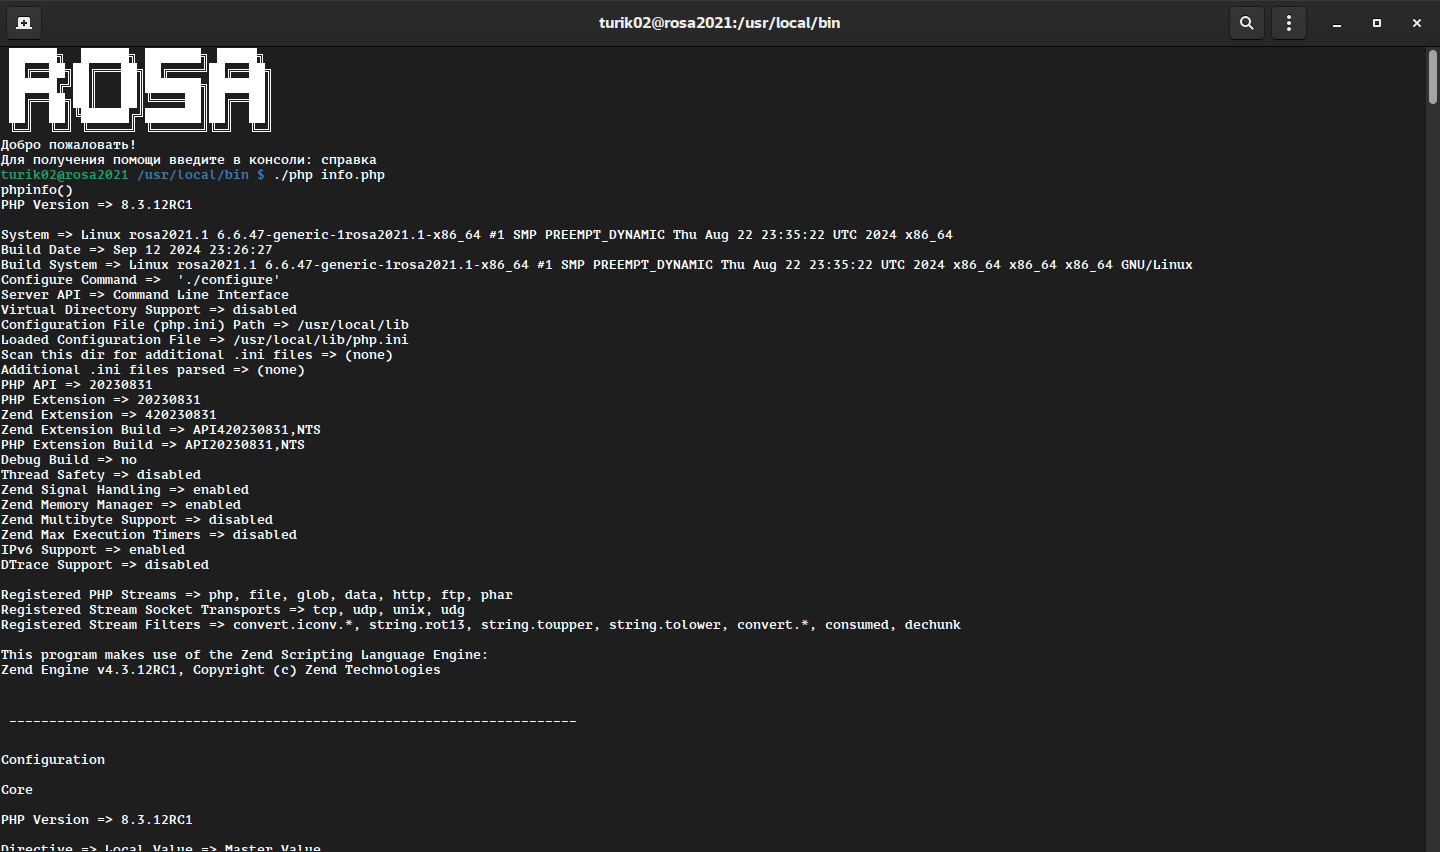This screenshot has height=852, width=1440.
Task: Click the Thread Safety line
Action: tap(101, 475)
